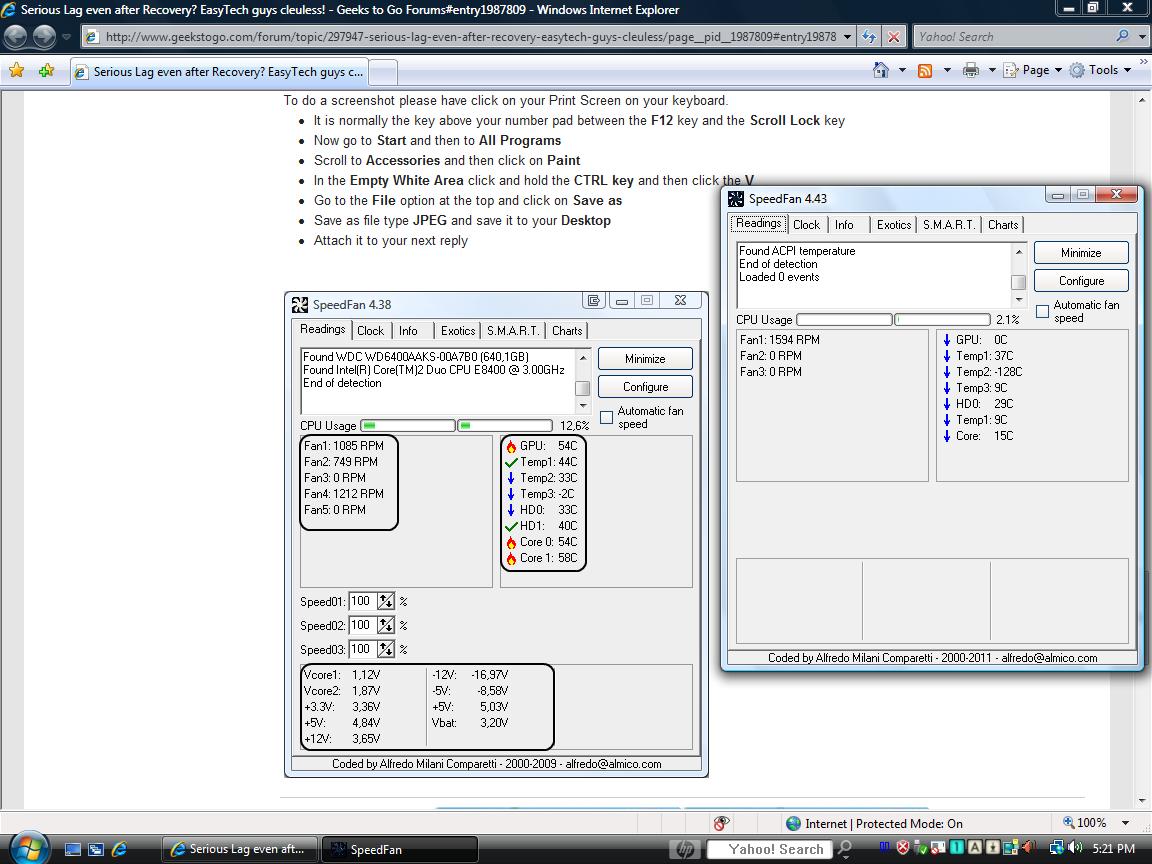Click the 100% zoom level button
Viewport: 1152px width, 864px height.
tap(1085, 823)
